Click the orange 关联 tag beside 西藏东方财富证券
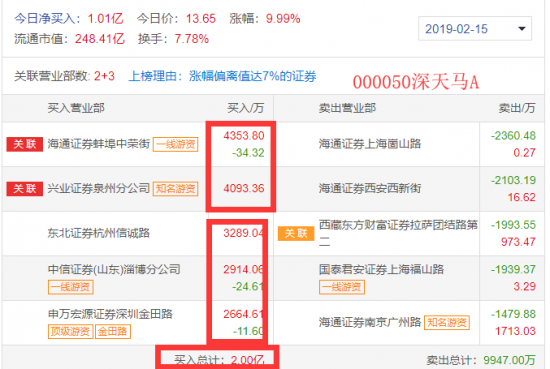This screenshot has height=369, width=550. (296, 233)
